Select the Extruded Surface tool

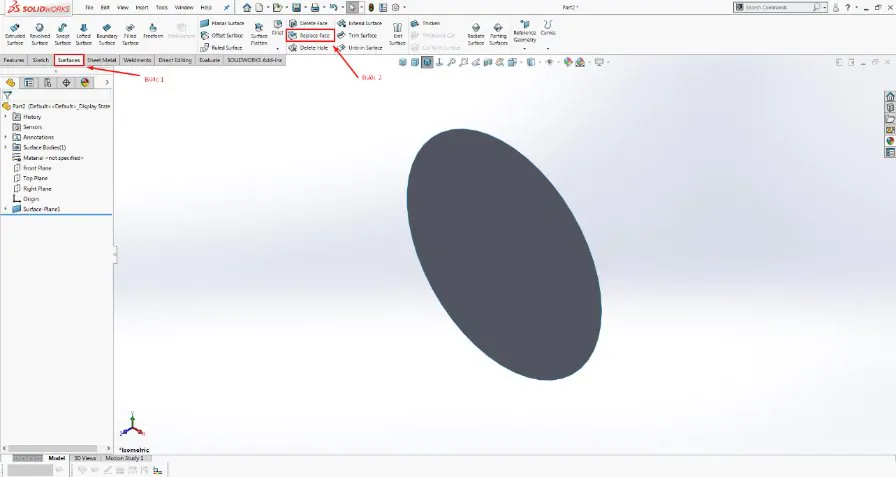pyautogui.click(x=15, y=34)
